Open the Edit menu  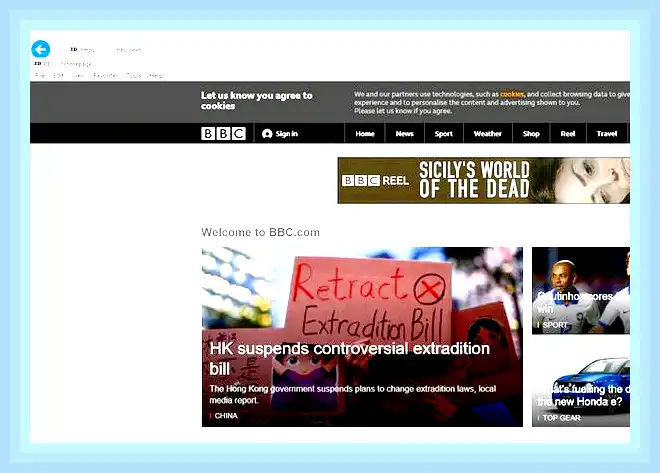[x=58, y=75]
